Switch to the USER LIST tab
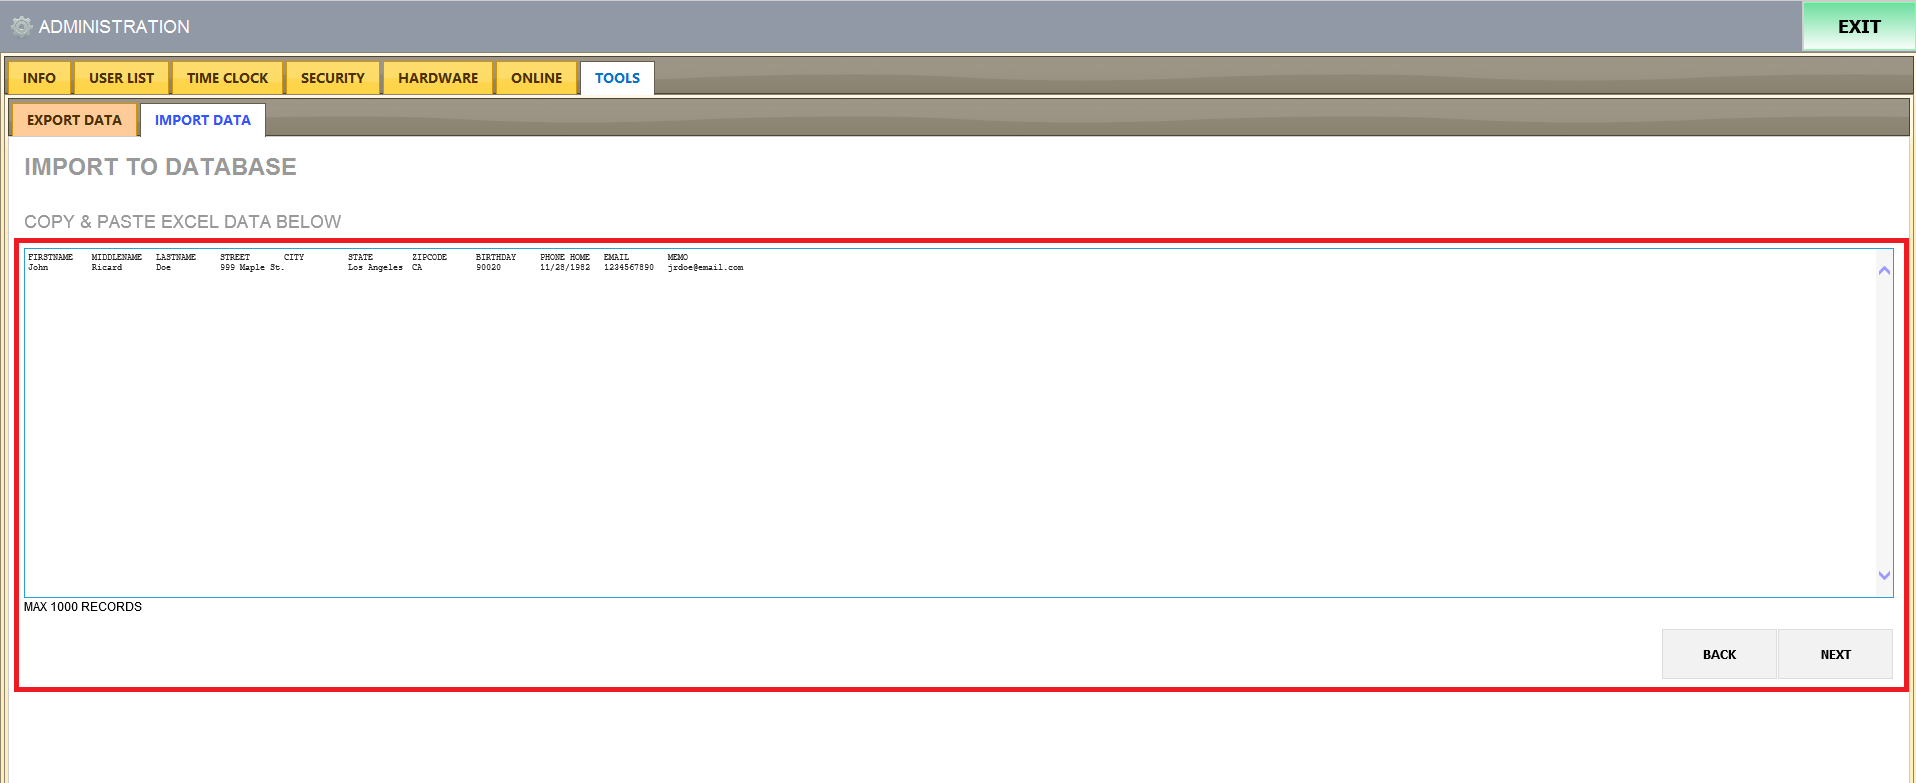The image size is (1916, 783). (121, 78)
